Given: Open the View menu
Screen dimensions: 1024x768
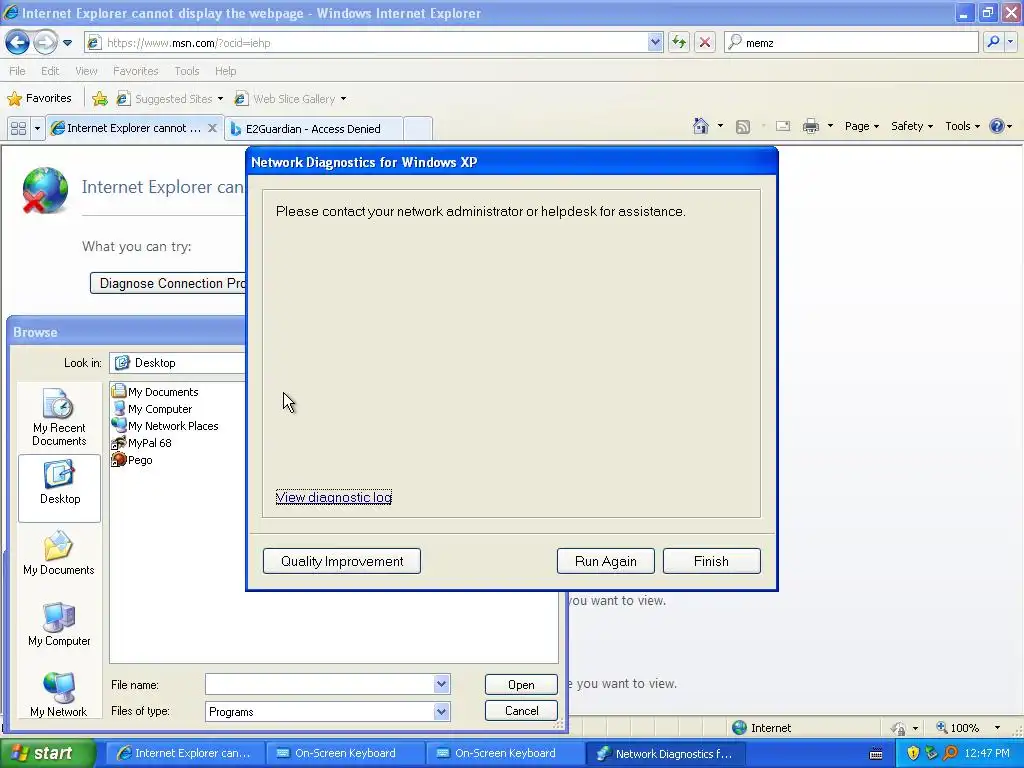Looking at the screenshot, I should coord(86,71).
